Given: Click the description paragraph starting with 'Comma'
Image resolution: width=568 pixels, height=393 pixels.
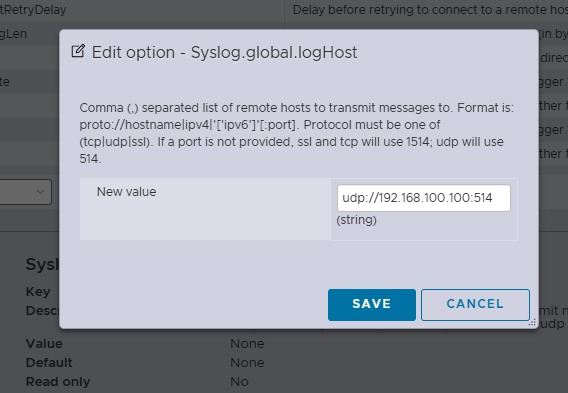Looking at the screenshot, I should (x=297, y=133).
